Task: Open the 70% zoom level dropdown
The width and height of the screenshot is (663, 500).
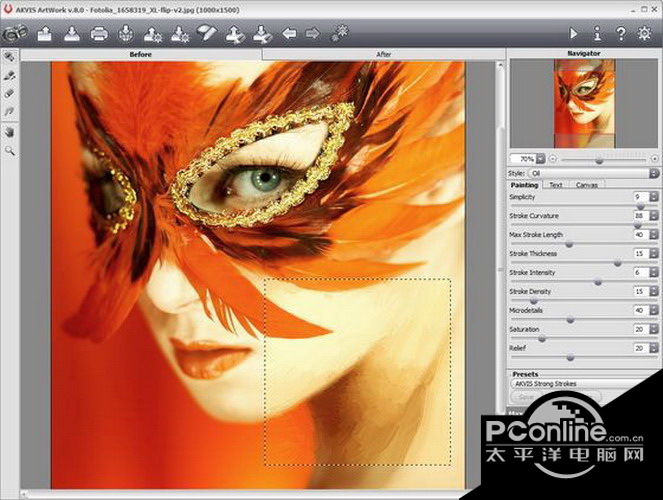Action: [541, 158]
